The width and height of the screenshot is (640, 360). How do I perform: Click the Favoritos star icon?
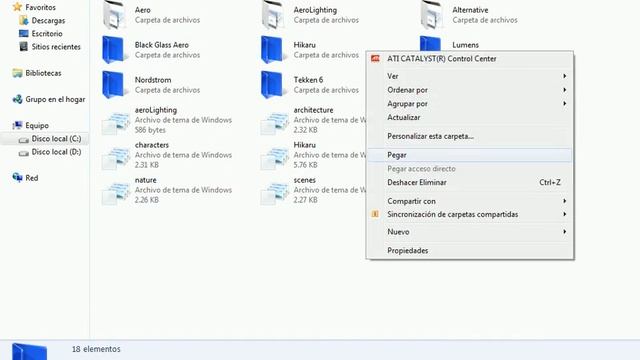point(17,7)
